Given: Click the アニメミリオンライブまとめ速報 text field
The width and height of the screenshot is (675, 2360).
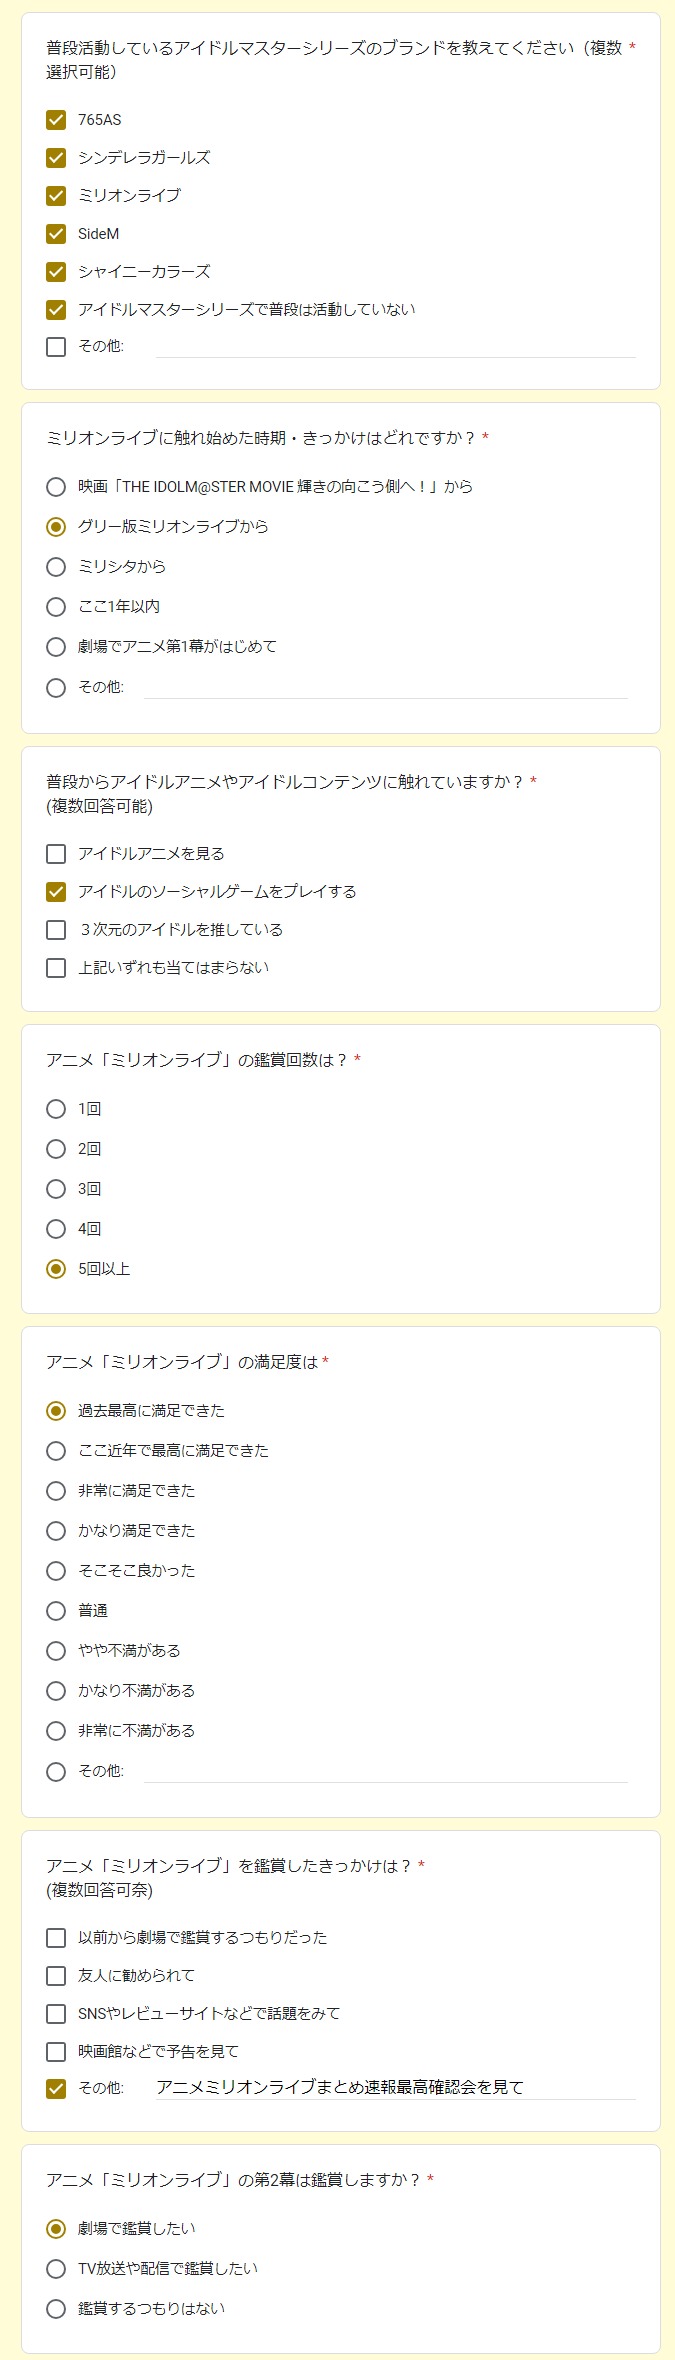Looking at the screenshot, I should [396, 2088].
